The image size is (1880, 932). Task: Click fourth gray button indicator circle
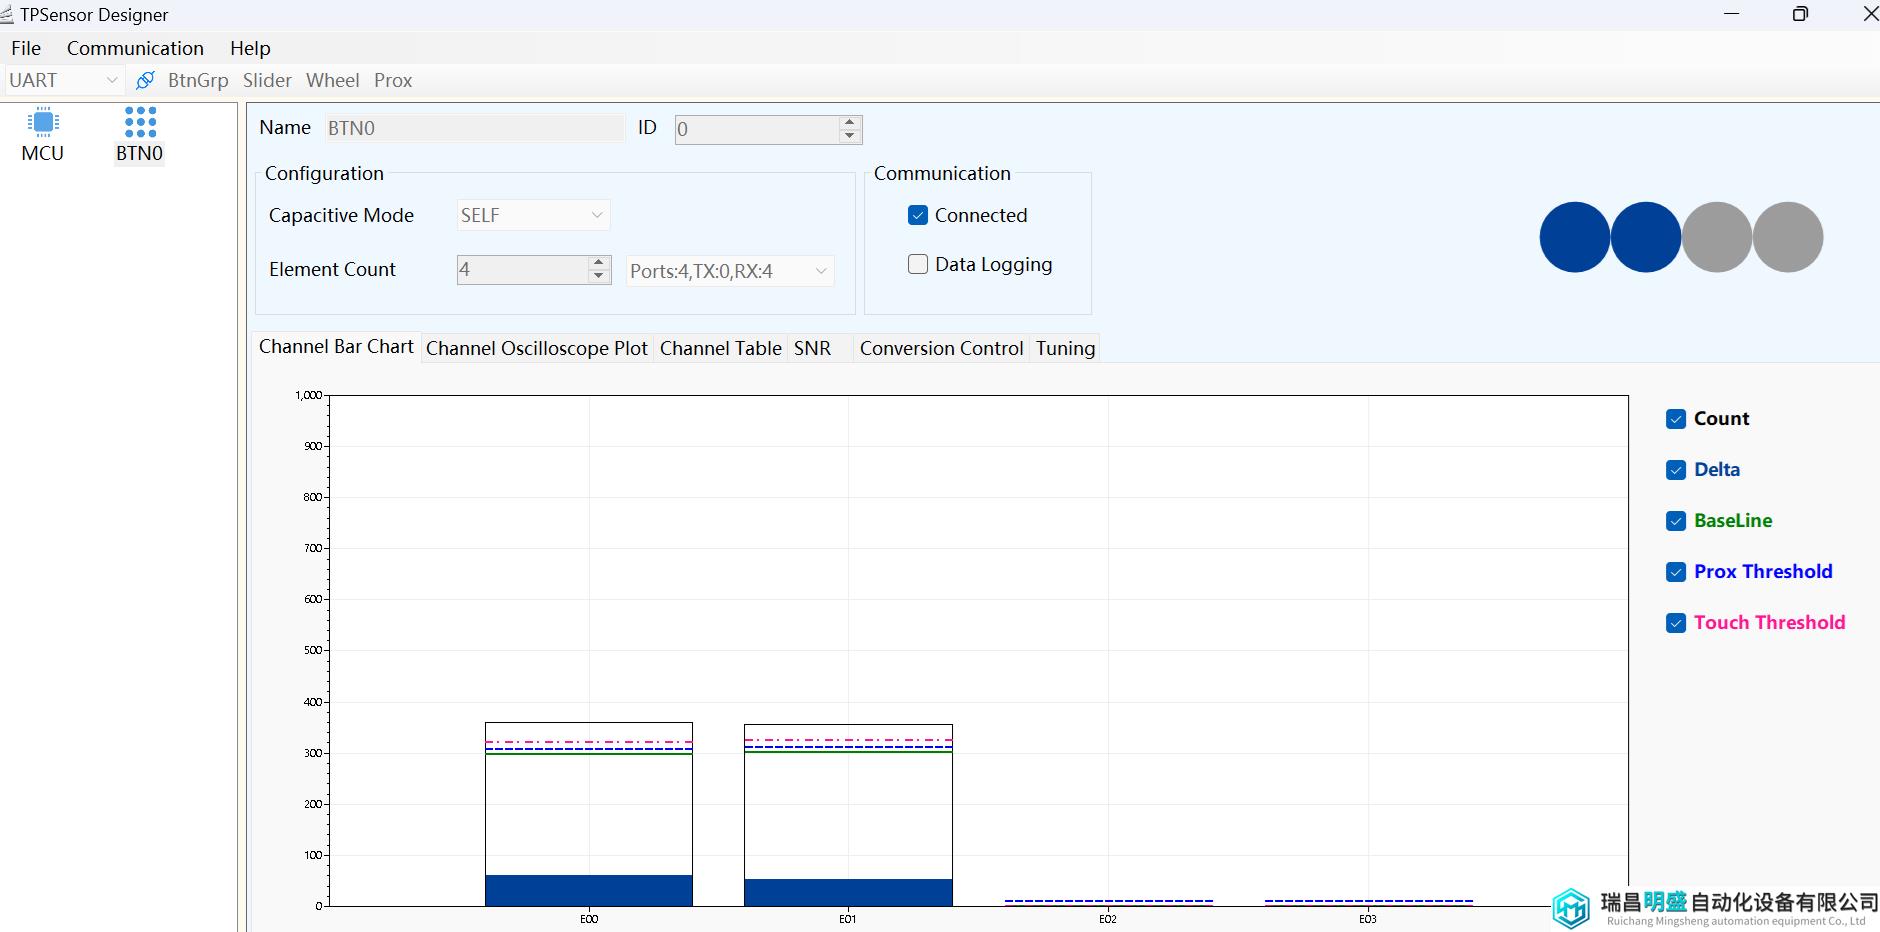[1788, 237]
